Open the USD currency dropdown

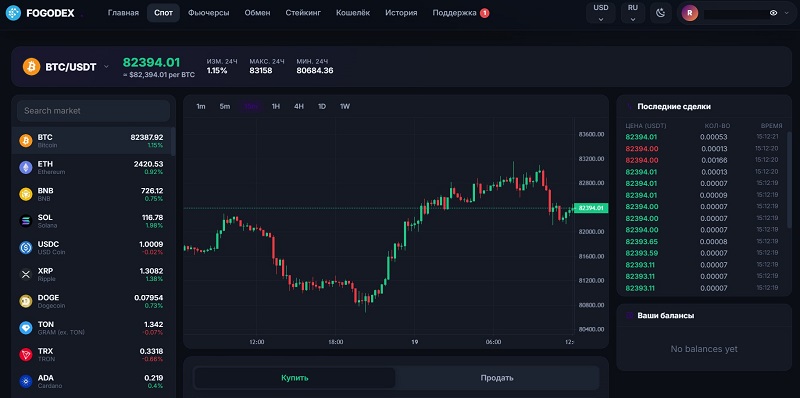pos(601,13)
